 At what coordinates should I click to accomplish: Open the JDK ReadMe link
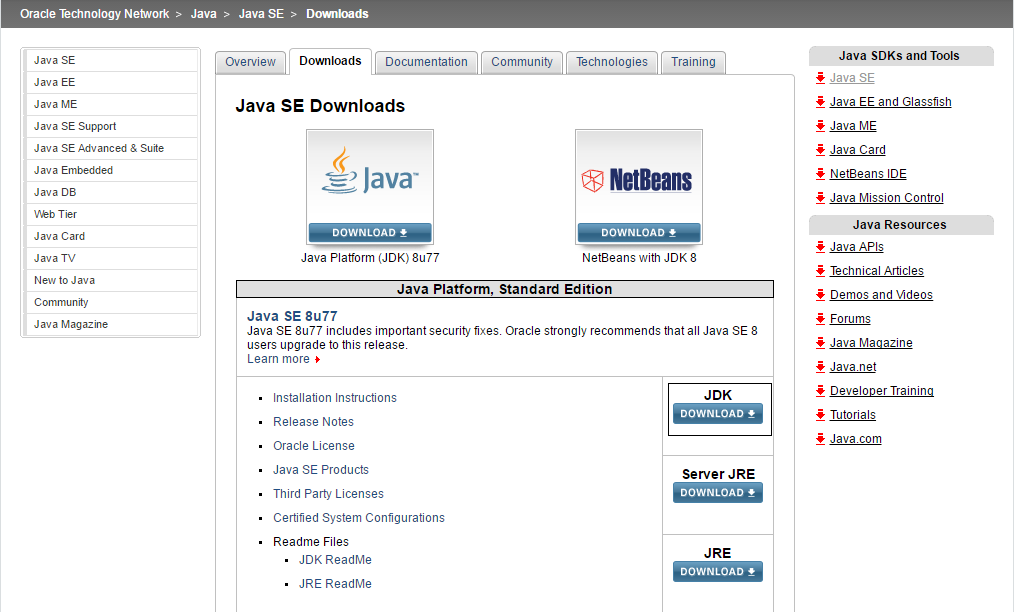point(335,560)
